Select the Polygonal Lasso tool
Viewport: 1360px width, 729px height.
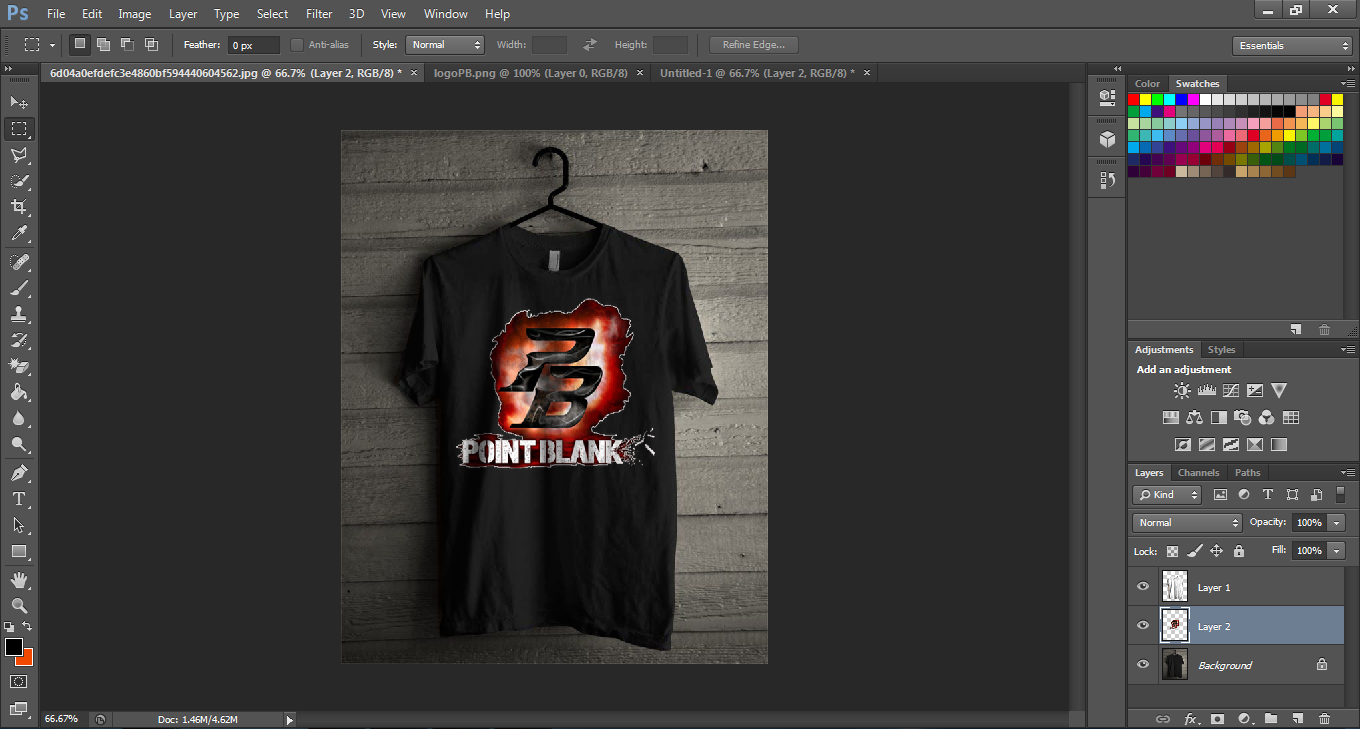click(19, 155)
